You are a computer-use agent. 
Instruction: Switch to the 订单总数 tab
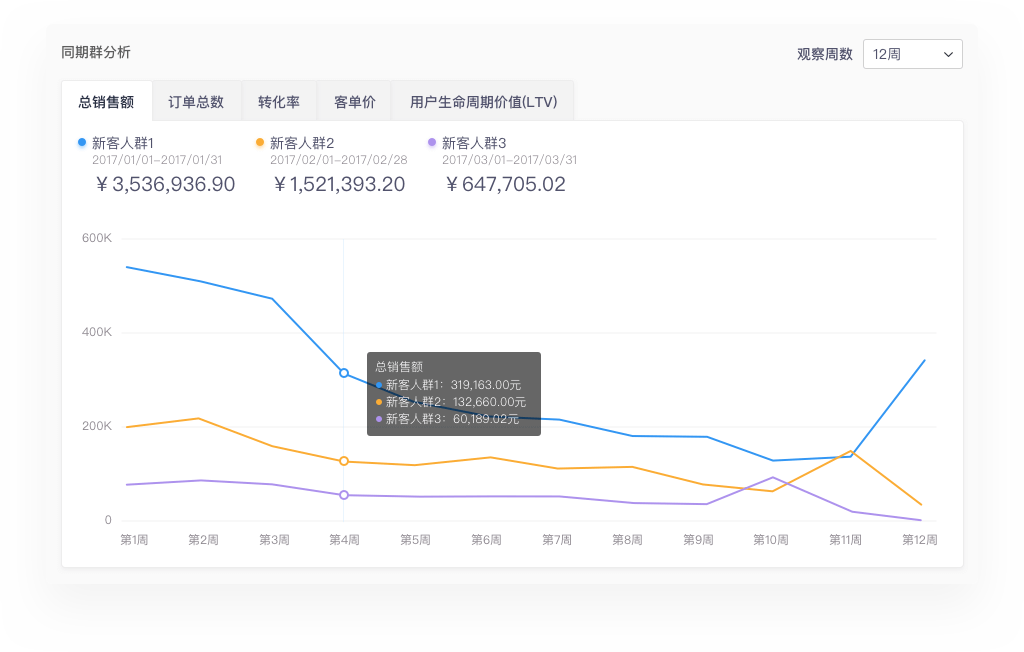[x=196, y=102]
